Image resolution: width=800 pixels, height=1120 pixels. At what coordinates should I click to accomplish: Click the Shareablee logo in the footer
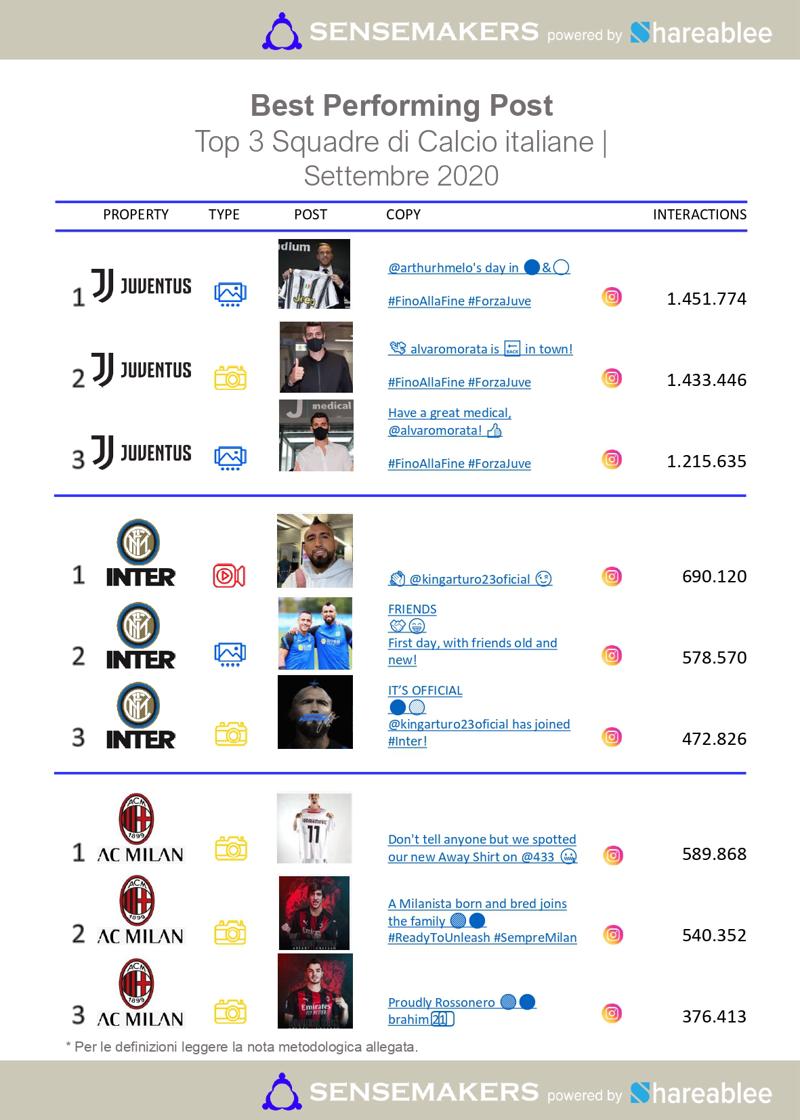pyautogui.click(x=702, y=1093)
